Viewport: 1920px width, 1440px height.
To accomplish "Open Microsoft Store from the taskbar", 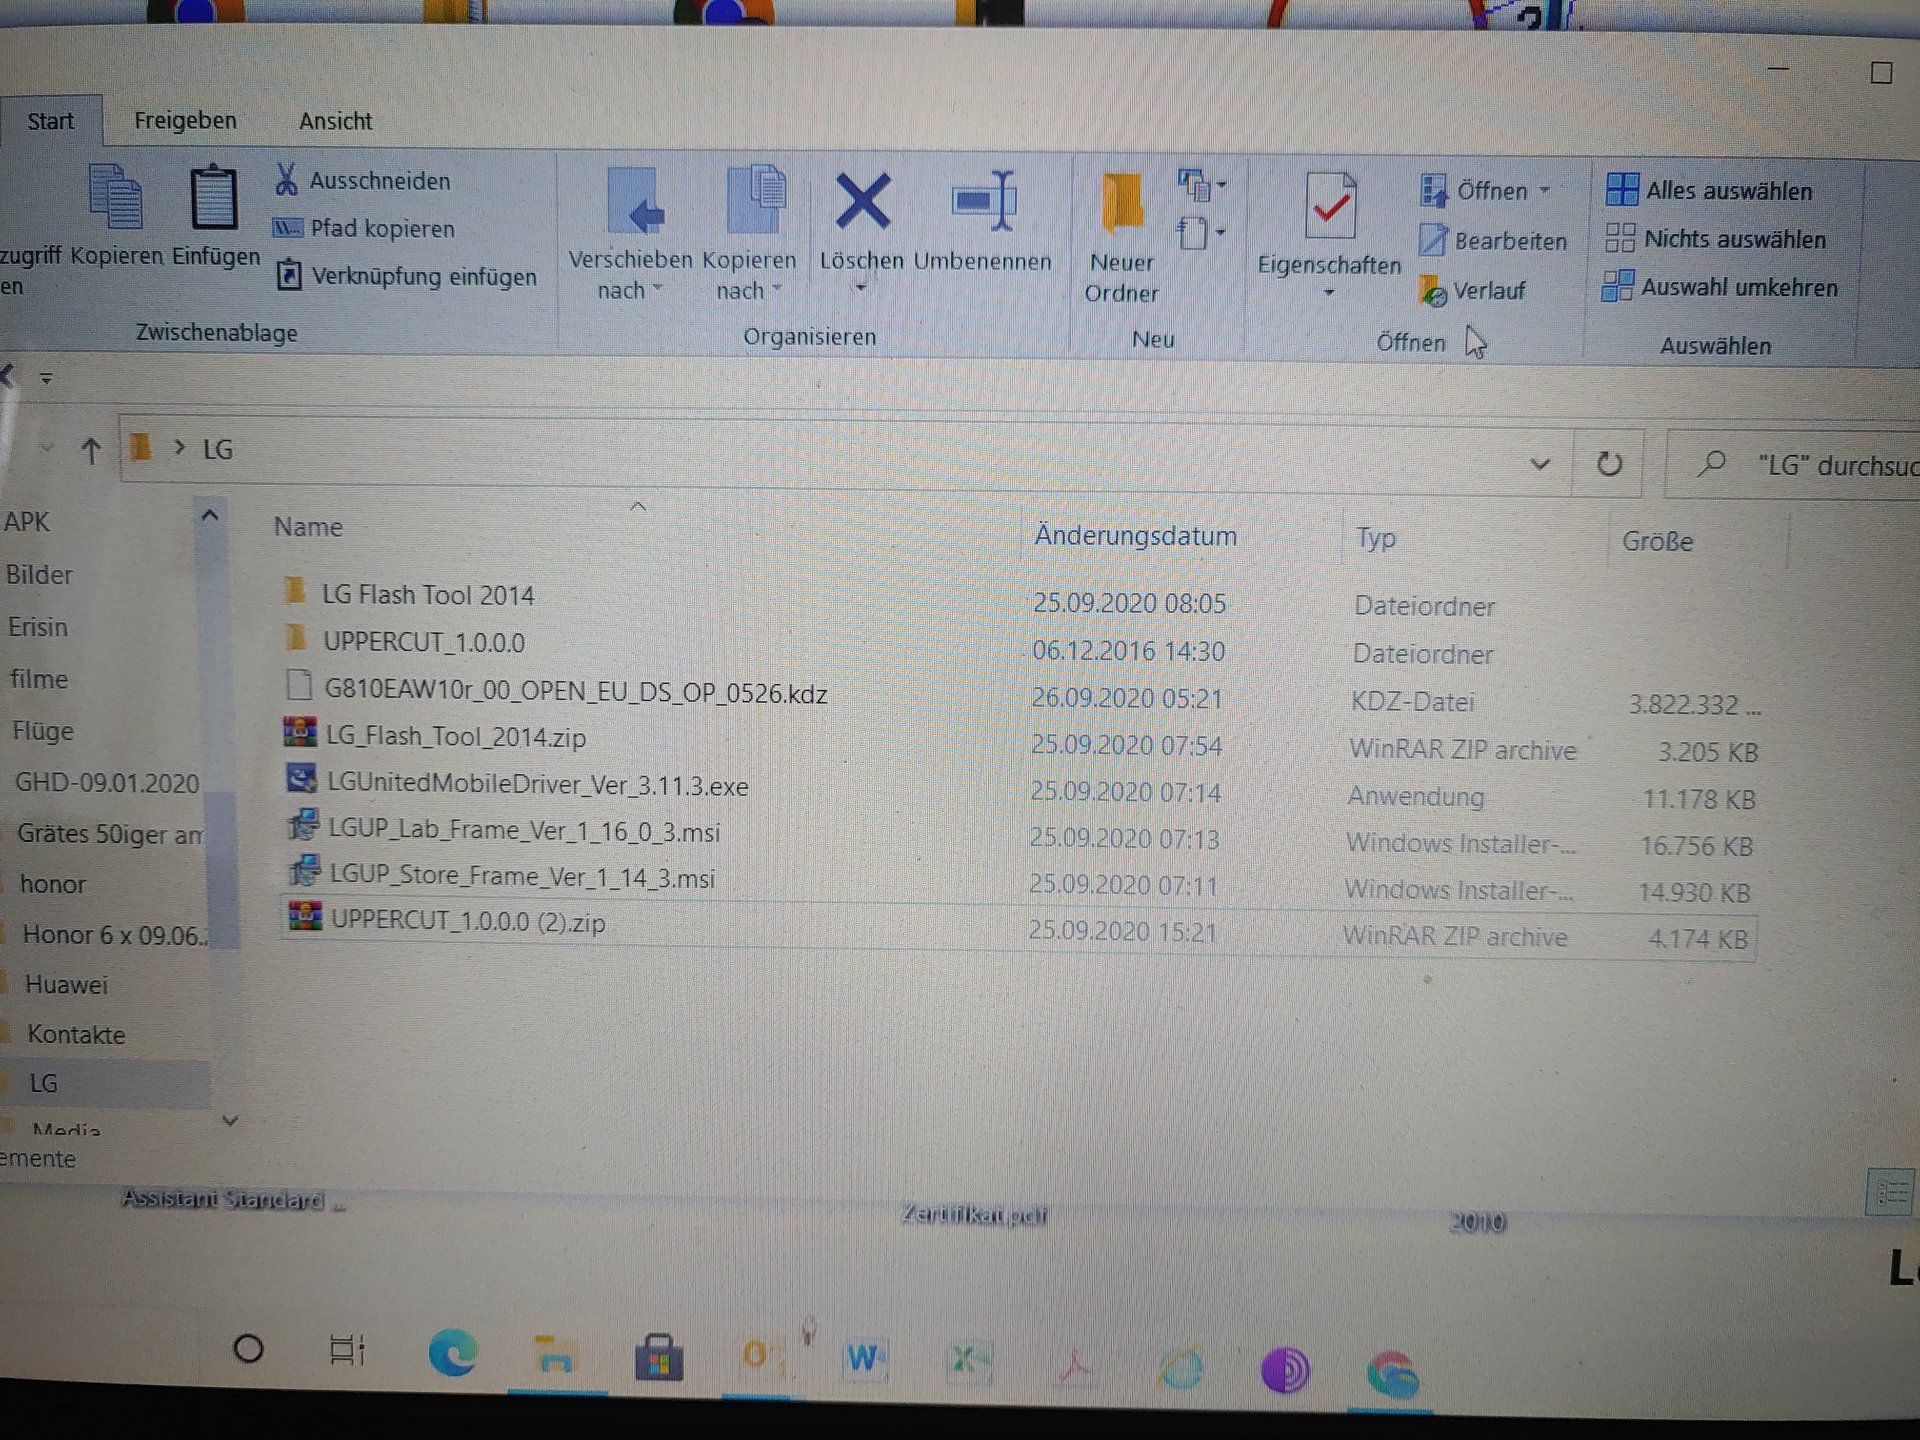I will [x=659, y=1360].
